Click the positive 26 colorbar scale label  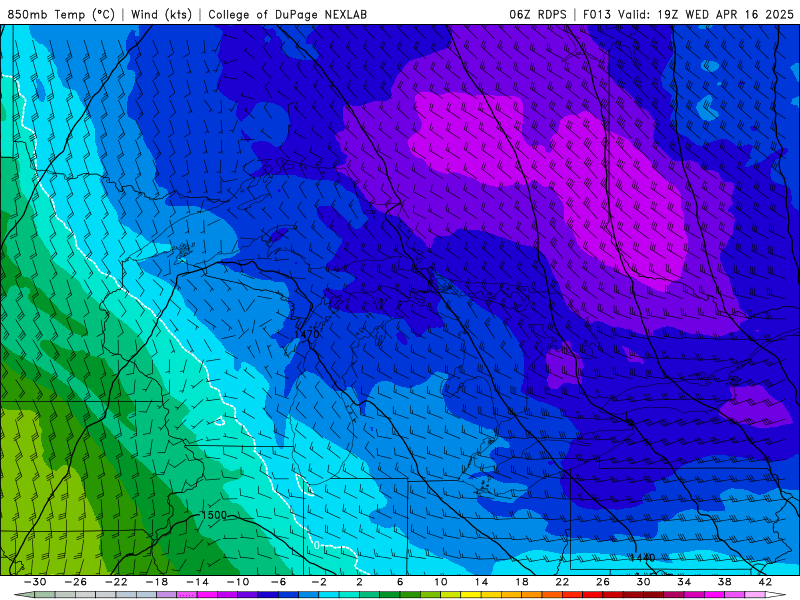(x=603, y=582)
